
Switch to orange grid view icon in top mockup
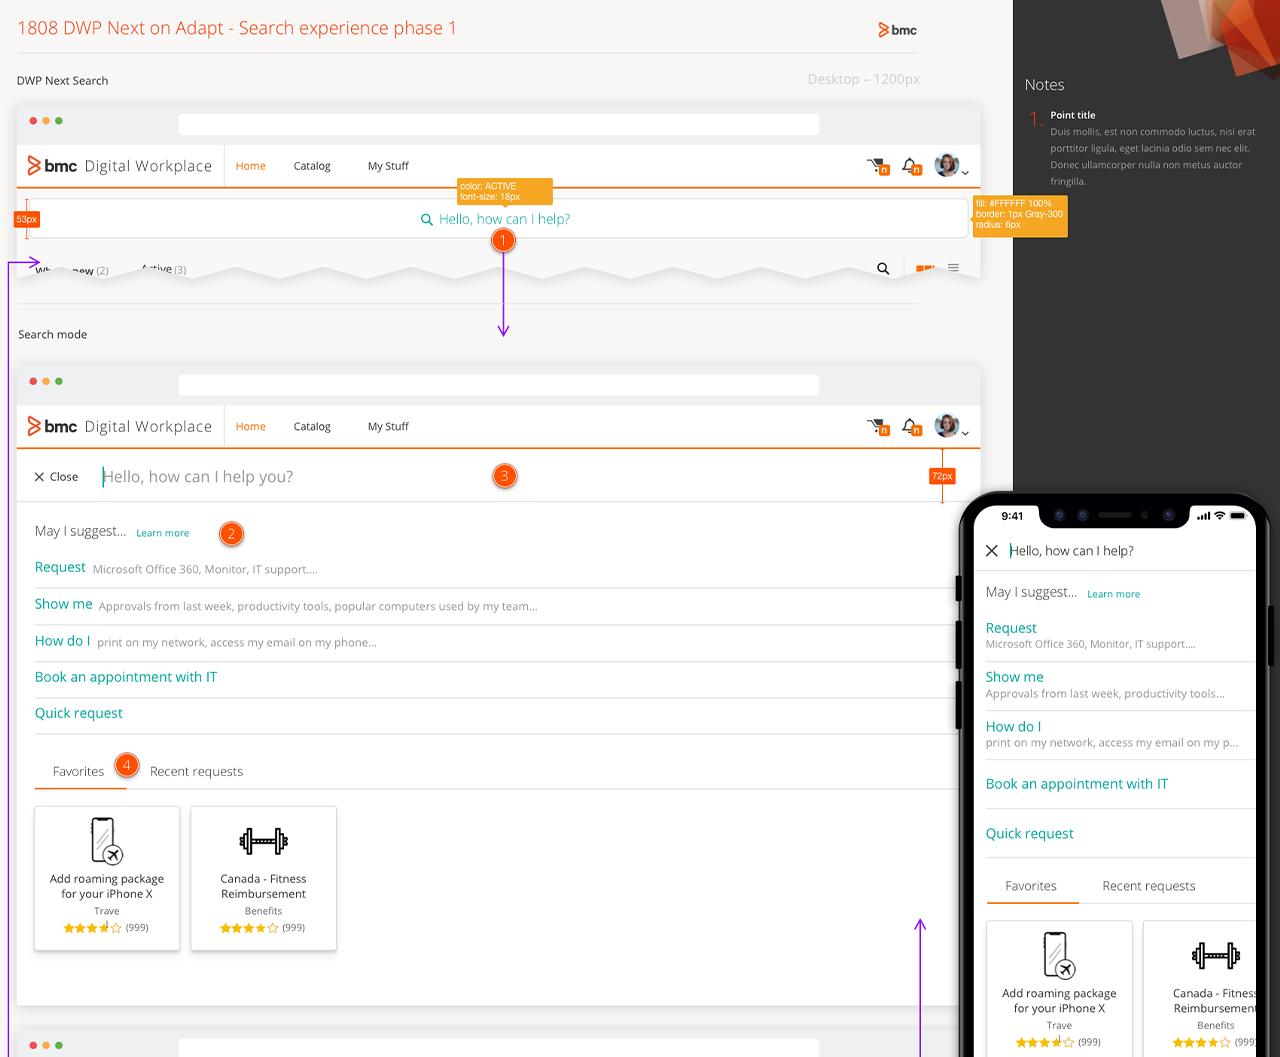[925, 268]
